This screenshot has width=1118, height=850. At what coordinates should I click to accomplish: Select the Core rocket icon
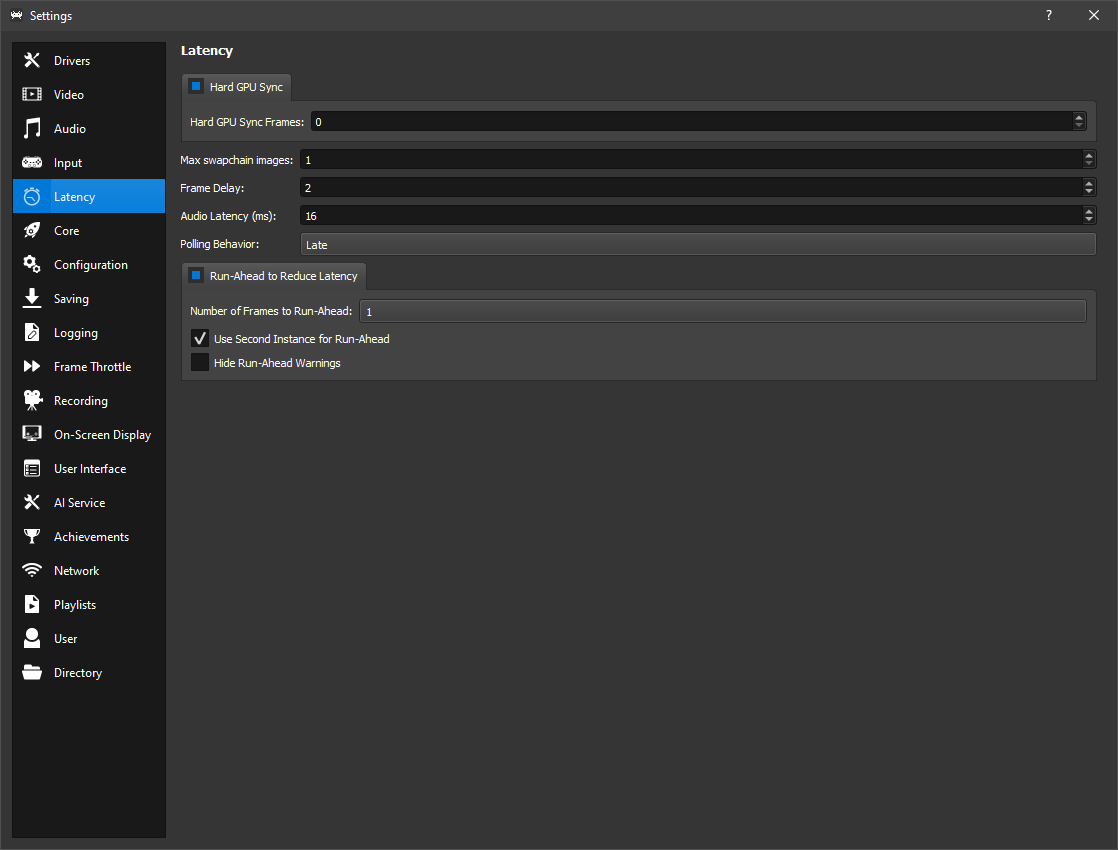pos(32,231)
